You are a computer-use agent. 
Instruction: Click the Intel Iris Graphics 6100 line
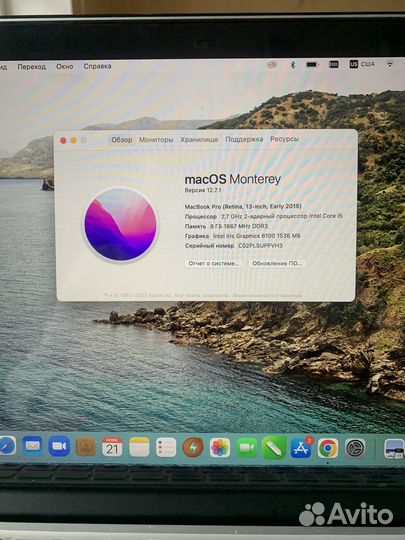[x=242, y=236]
